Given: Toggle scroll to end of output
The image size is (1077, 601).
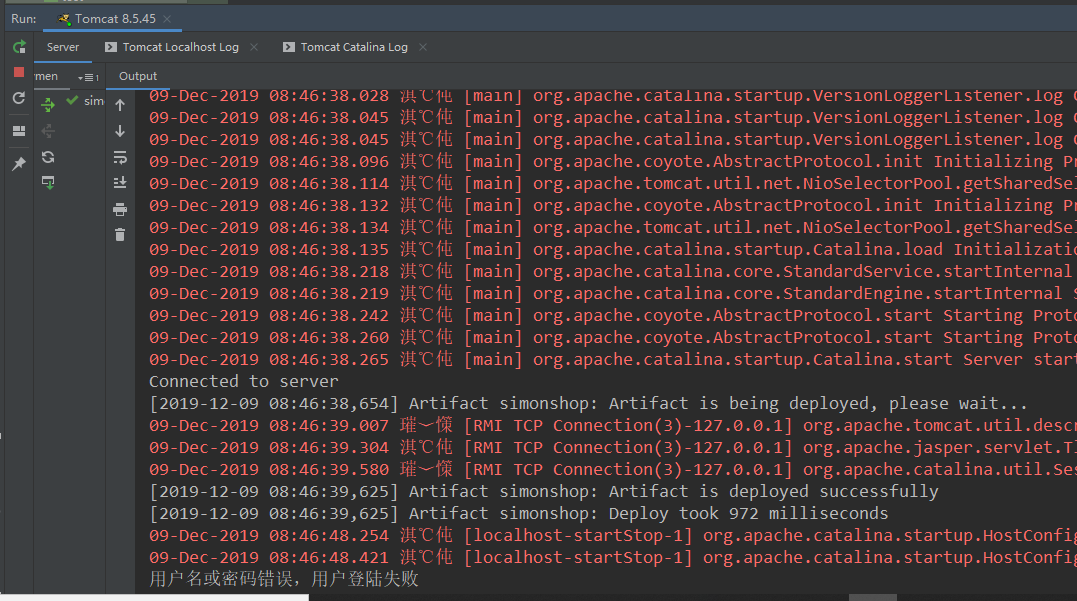Looking at the screenshot, I should click(120, 183).
